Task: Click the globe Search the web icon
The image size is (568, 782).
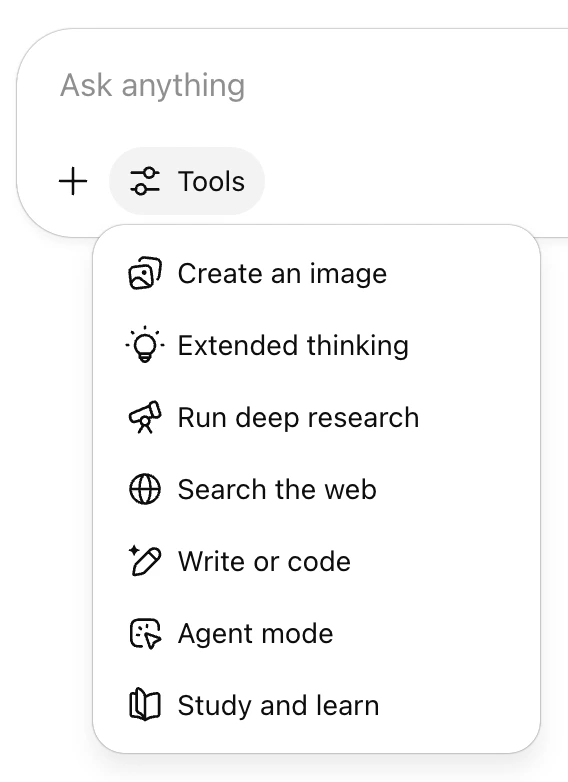Action: click(x=145, y=489)
